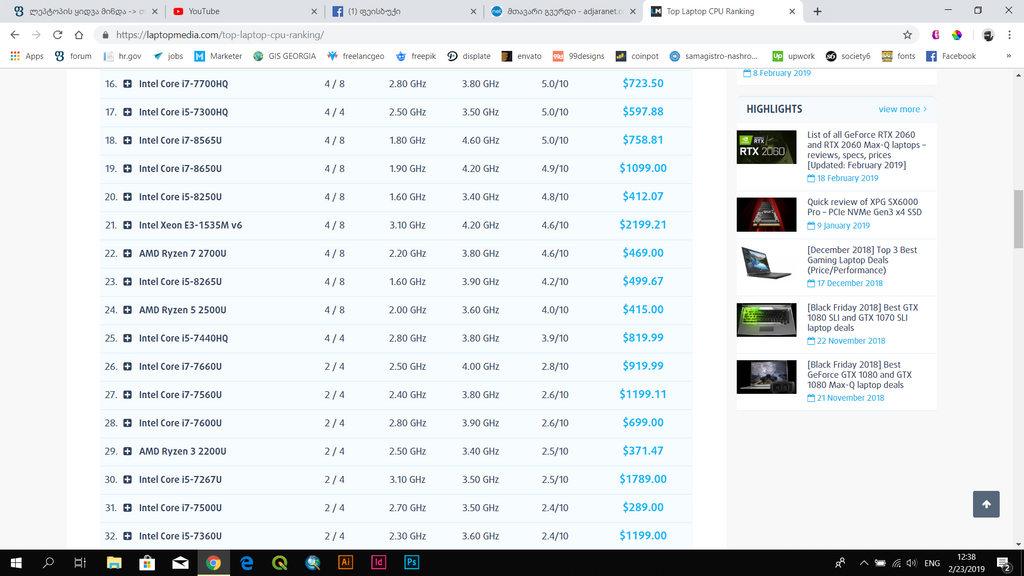Open the Windows Start menu
The image size is (1024, 576).
click(16, 562)
